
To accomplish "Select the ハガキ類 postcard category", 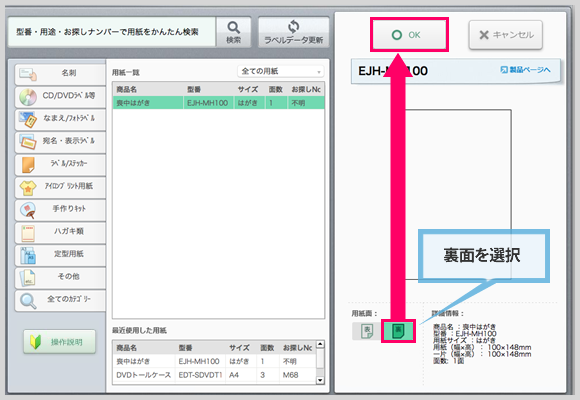I will click(60, 232).
